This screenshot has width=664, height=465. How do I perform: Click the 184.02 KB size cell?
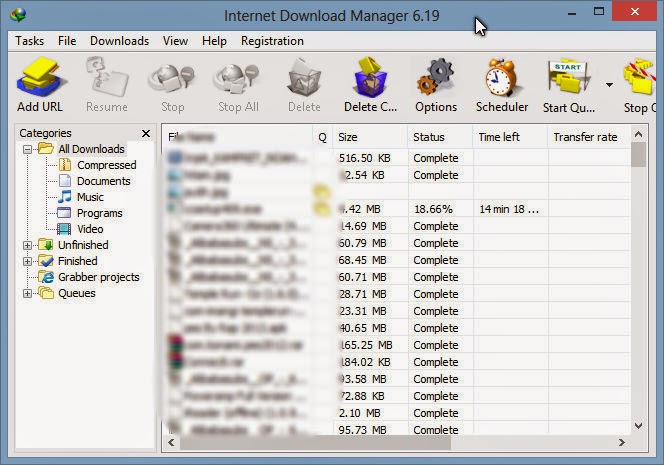tap(365, 362)
